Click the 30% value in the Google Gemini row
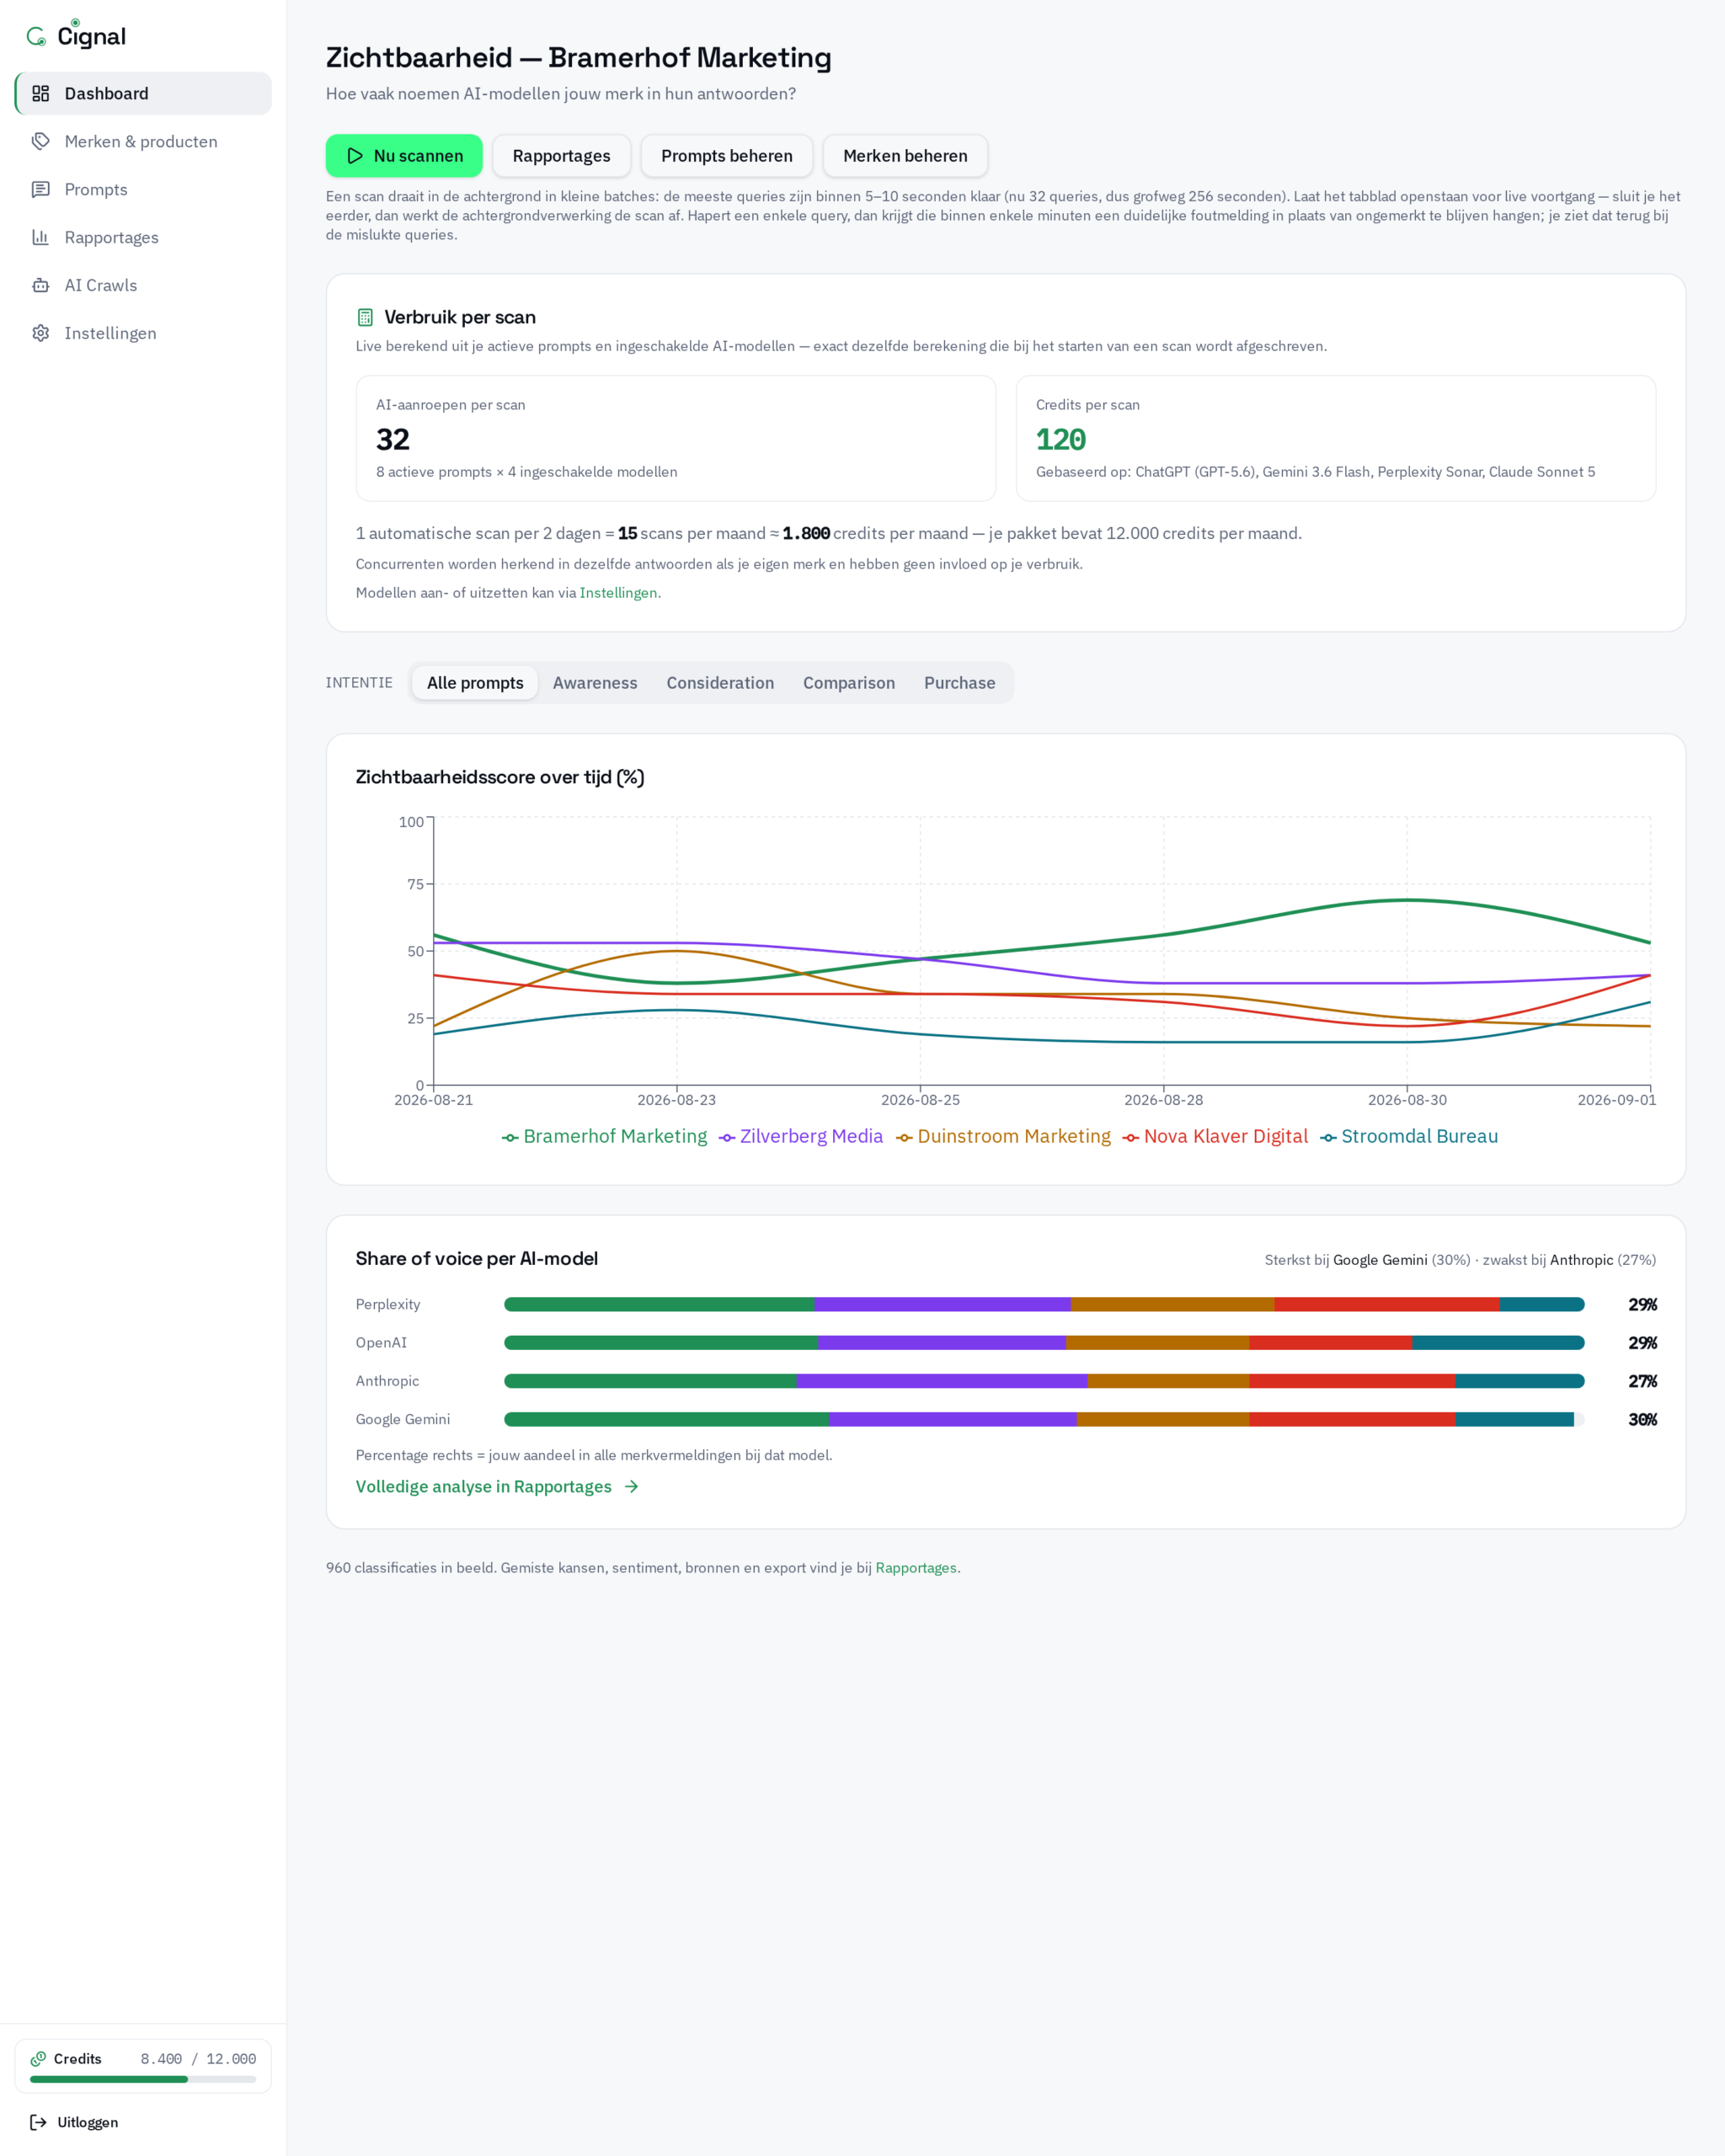This screenshot has width=1725, height=2156. coord(1642,1419)
